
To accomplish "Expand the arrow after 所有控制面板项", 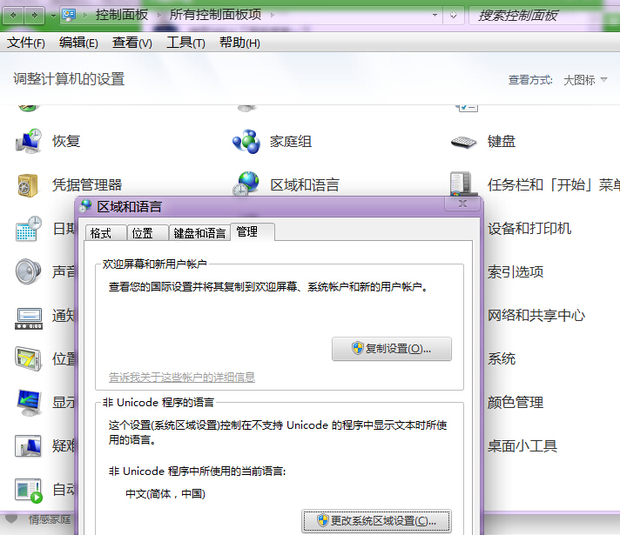I will tap(272, 15).
